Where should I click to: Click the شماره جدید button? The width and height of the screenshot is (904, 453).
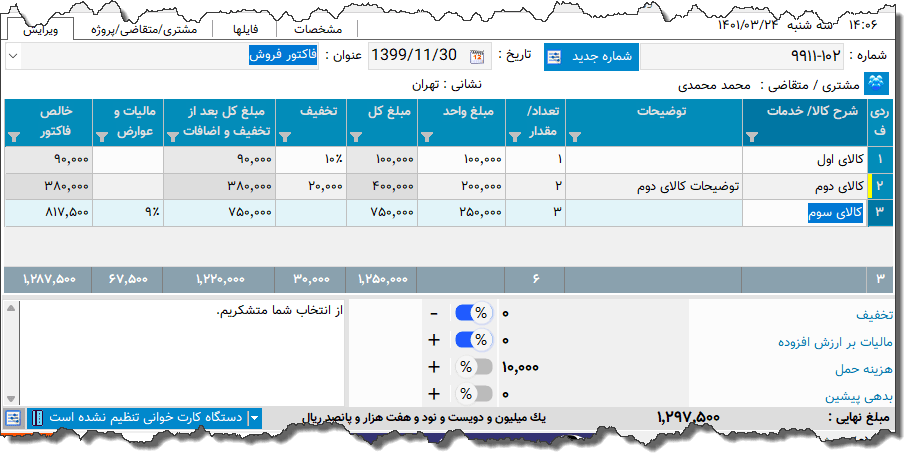point(591,56)
